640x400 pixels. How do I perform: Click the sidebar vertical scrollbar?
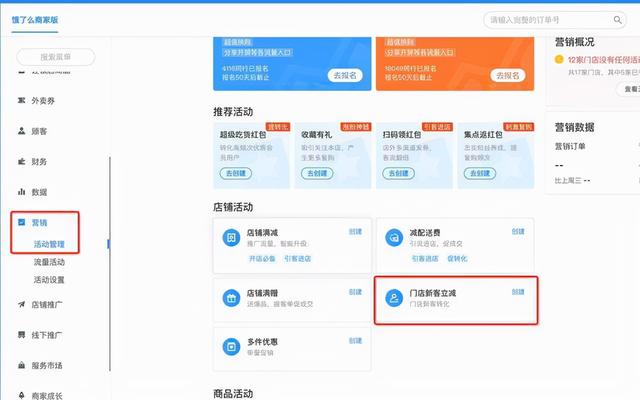[x=110, y=263]
